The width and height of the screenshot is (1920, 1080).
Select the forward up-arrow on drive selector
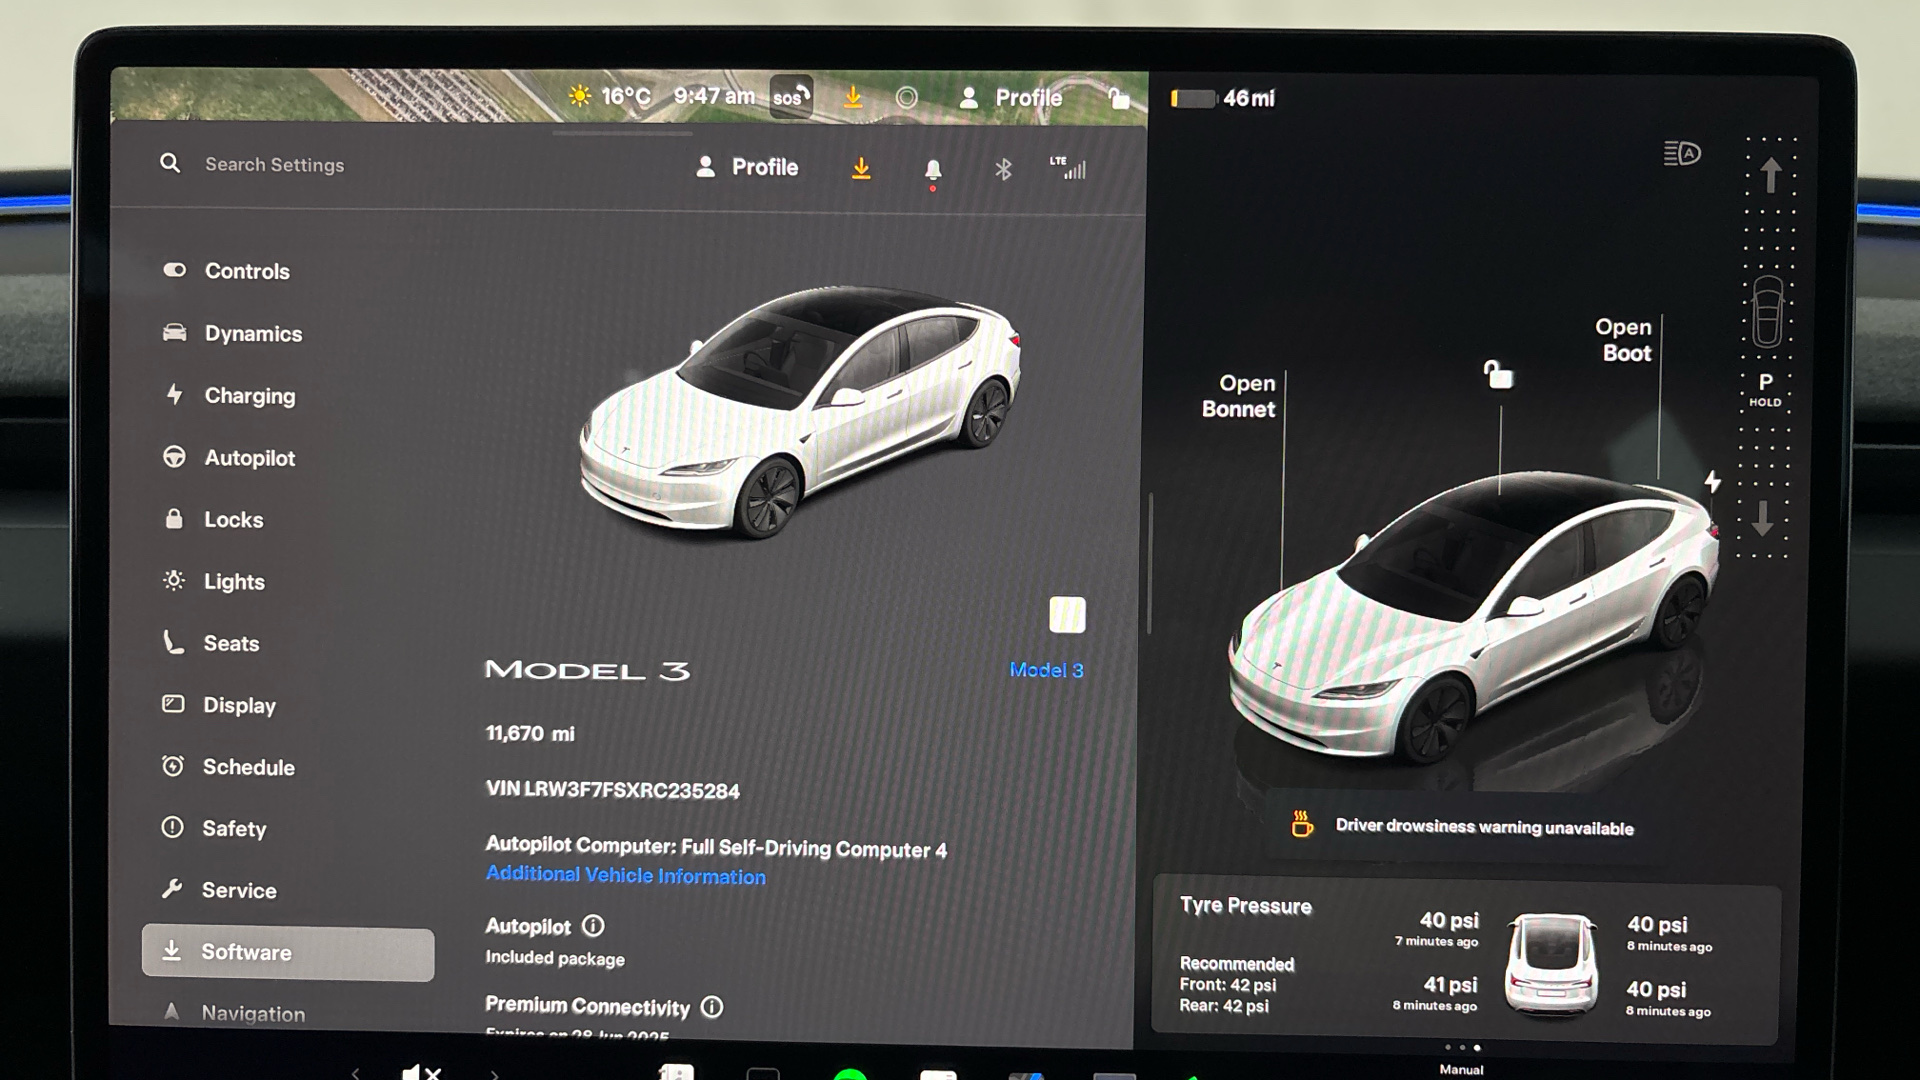pyautogui.click(x=1770, y=174)
